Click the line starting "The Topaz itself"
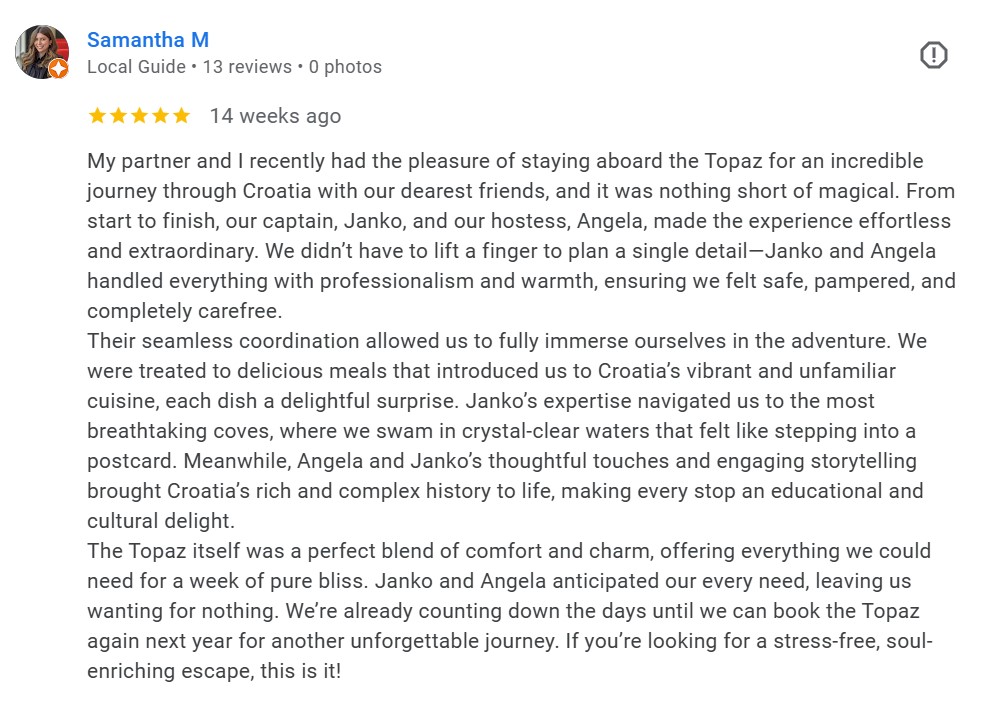Viewport: 991px width, 711px height. pyautogui.click(x=508, y=551)
